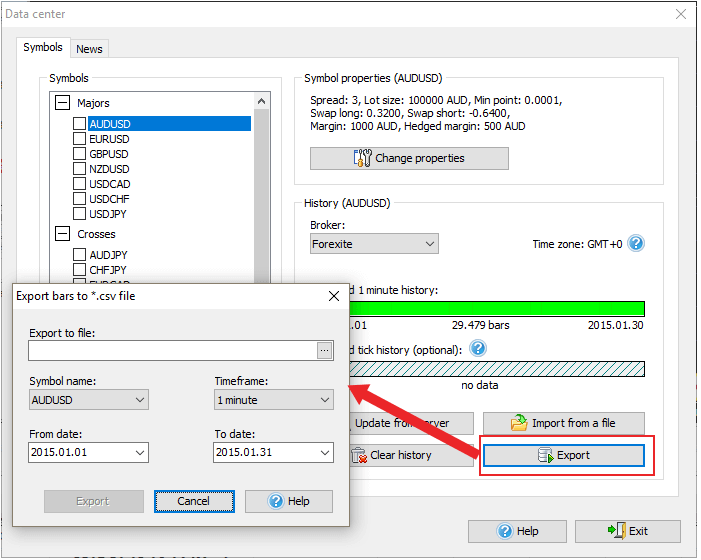Screen dimensions: 701x560
Task: Check the EURUSD symbol checkbox
Action: click(x=80, y=139)
